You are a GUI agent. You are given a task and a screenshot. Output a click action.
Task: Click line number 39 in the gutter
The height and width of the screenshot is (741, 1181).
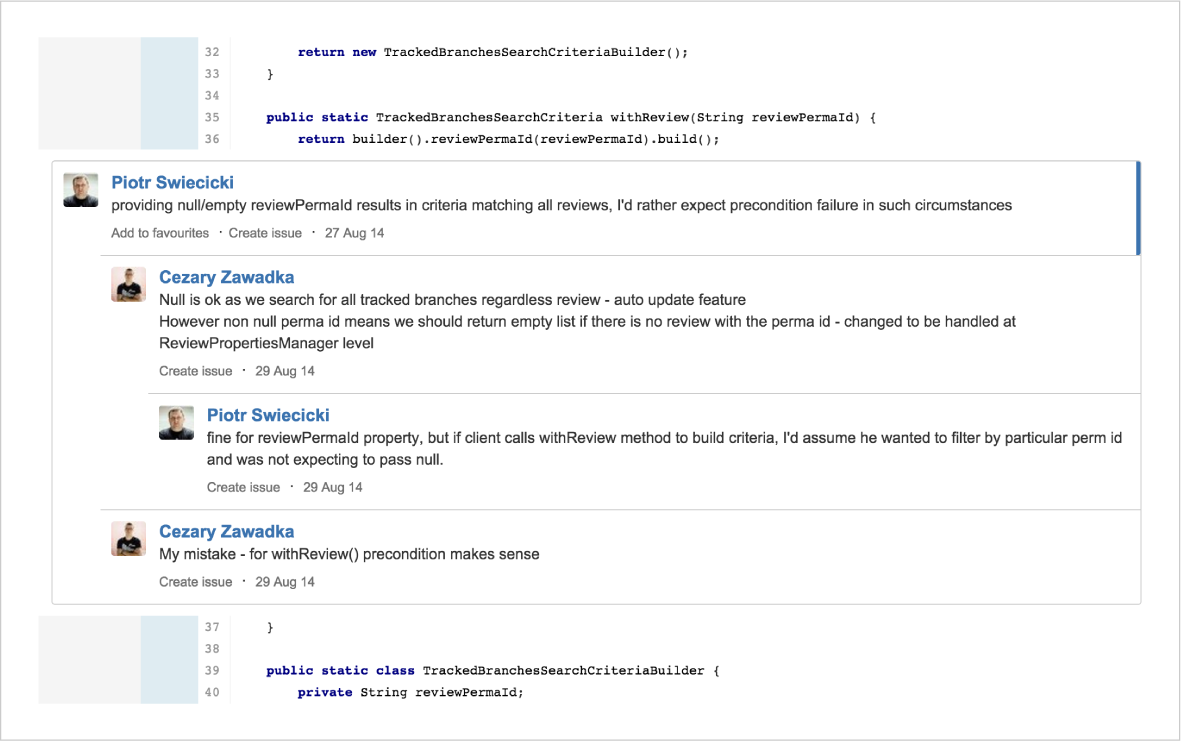[x=211, y=670]
